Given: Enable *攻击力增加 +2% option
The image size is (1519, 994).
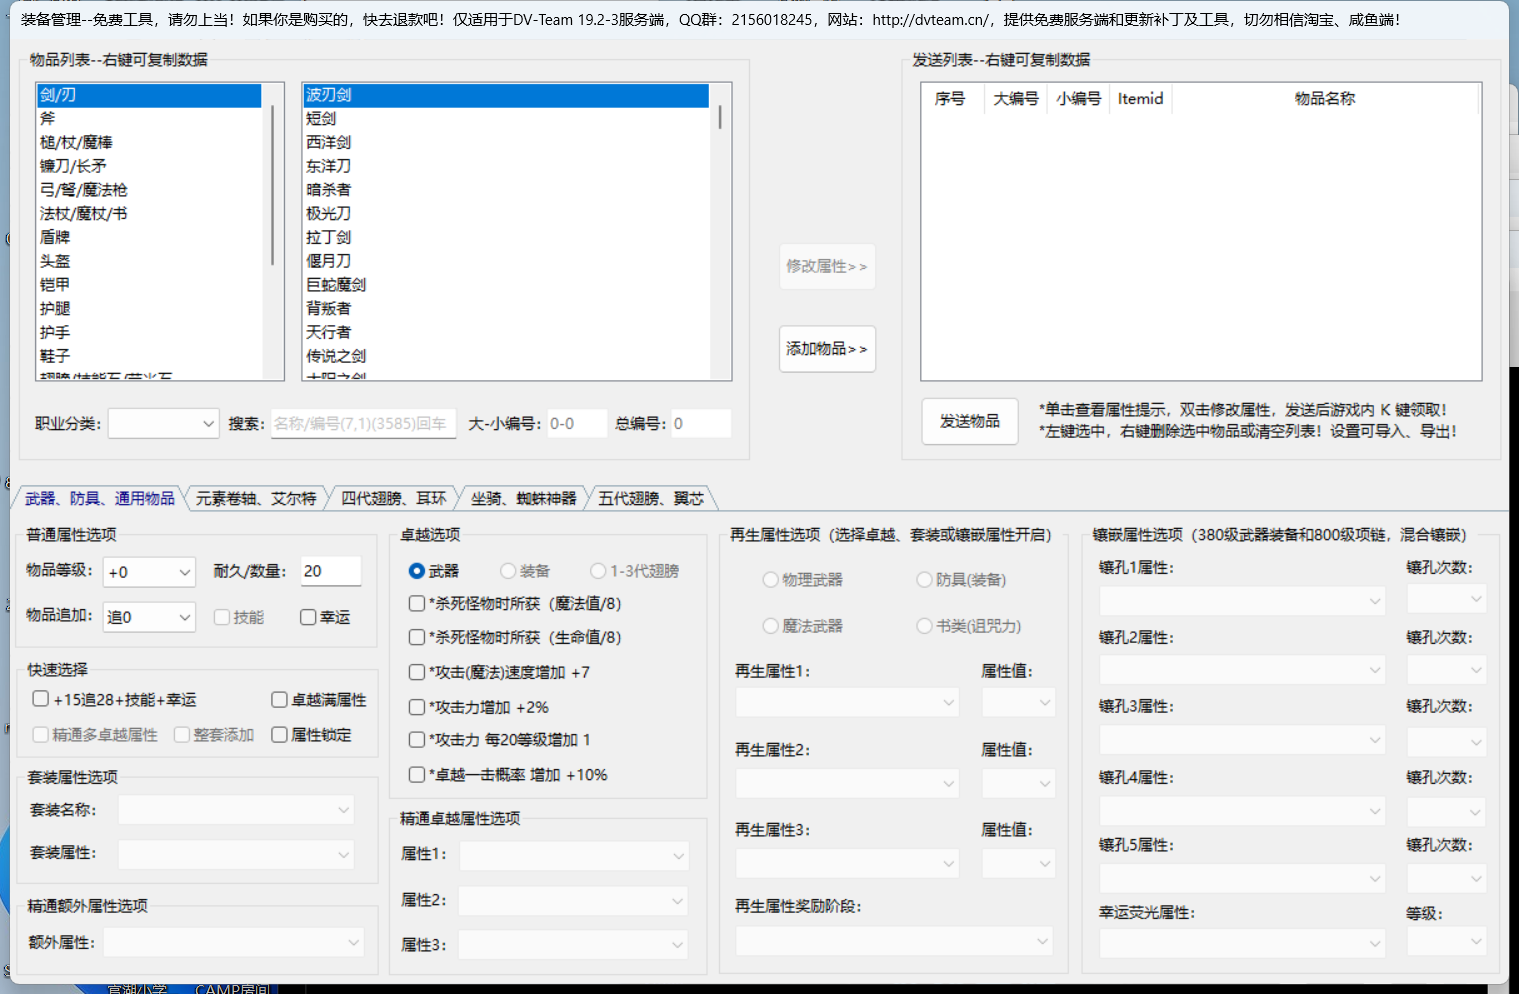Looking at the screenshot, I should [417, 707].
